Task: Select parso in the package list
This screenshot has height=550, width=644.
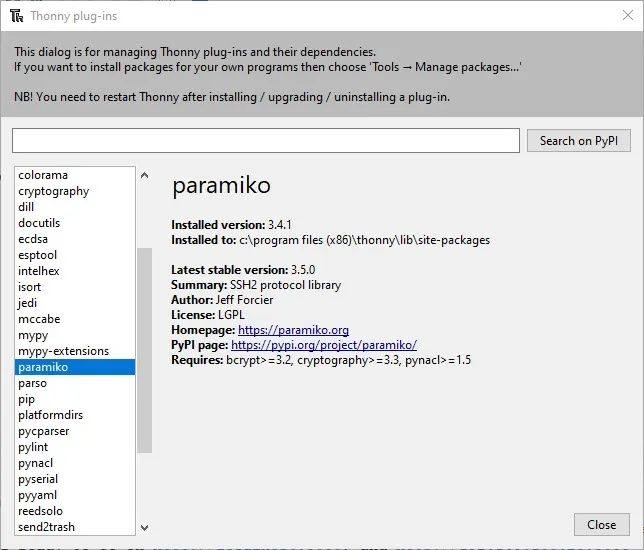Action: point(75,383)
